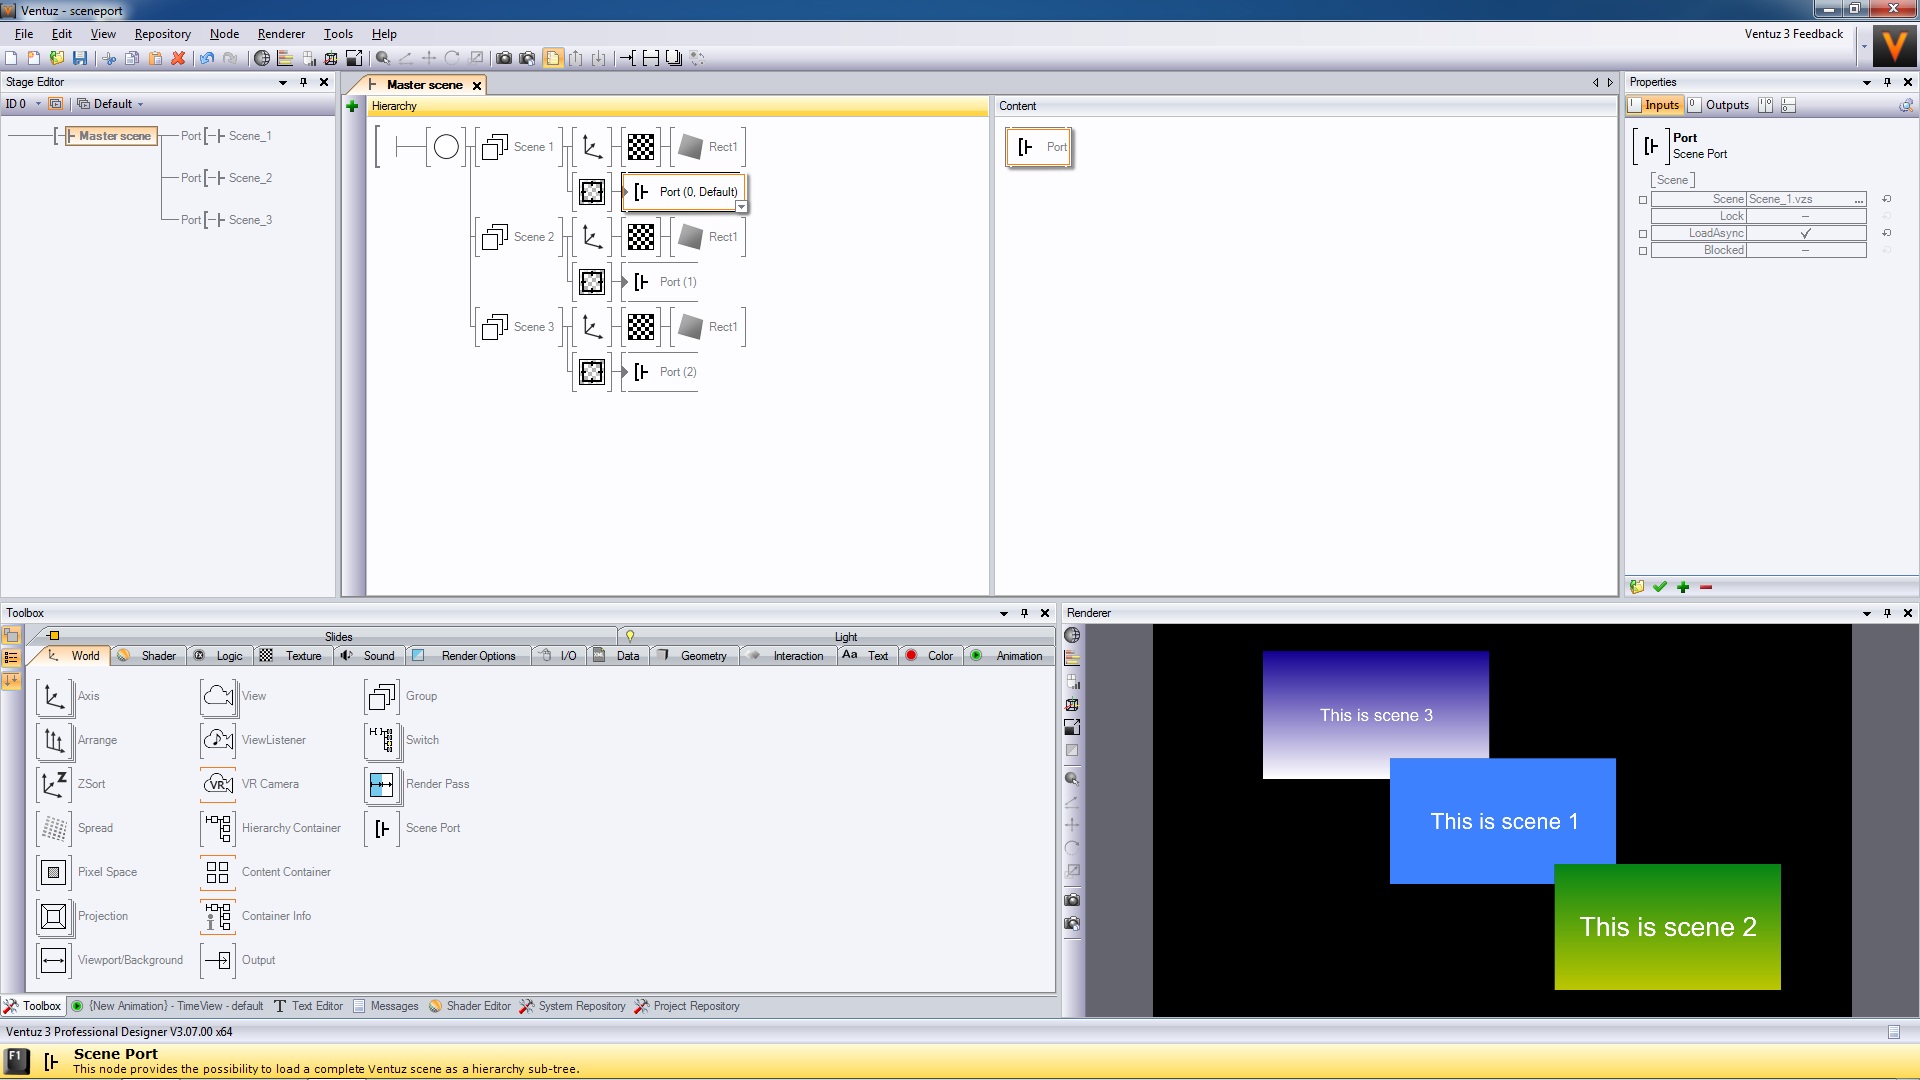This screenshot has height=1080, width=1920.
Task: Click the Outputs button in Properties
Action: tap(1726, 105)
